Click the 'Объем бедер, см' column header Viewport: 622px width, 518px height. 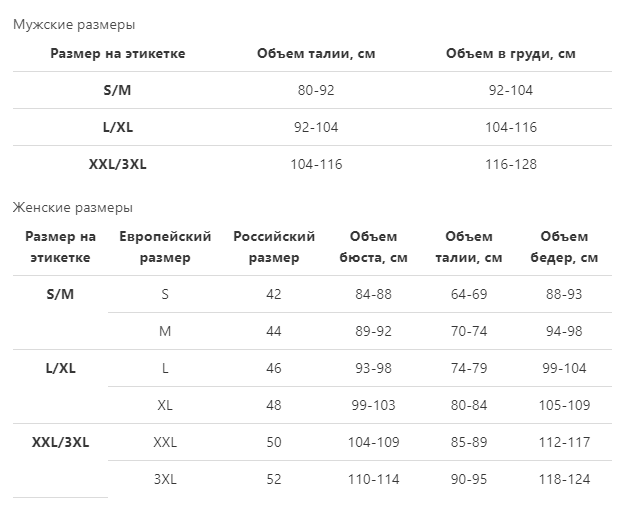(564, 247)
